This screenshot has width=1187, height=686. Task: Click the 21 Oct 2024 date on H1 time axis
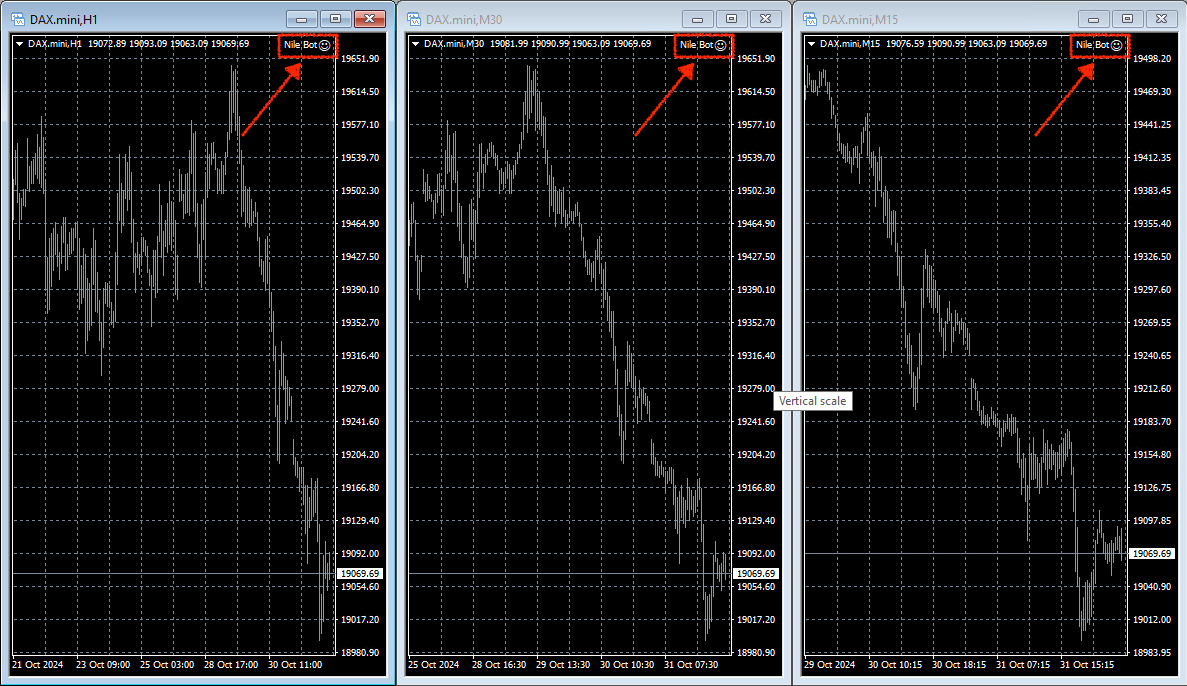pyautogui.click(x=38, y=664)
